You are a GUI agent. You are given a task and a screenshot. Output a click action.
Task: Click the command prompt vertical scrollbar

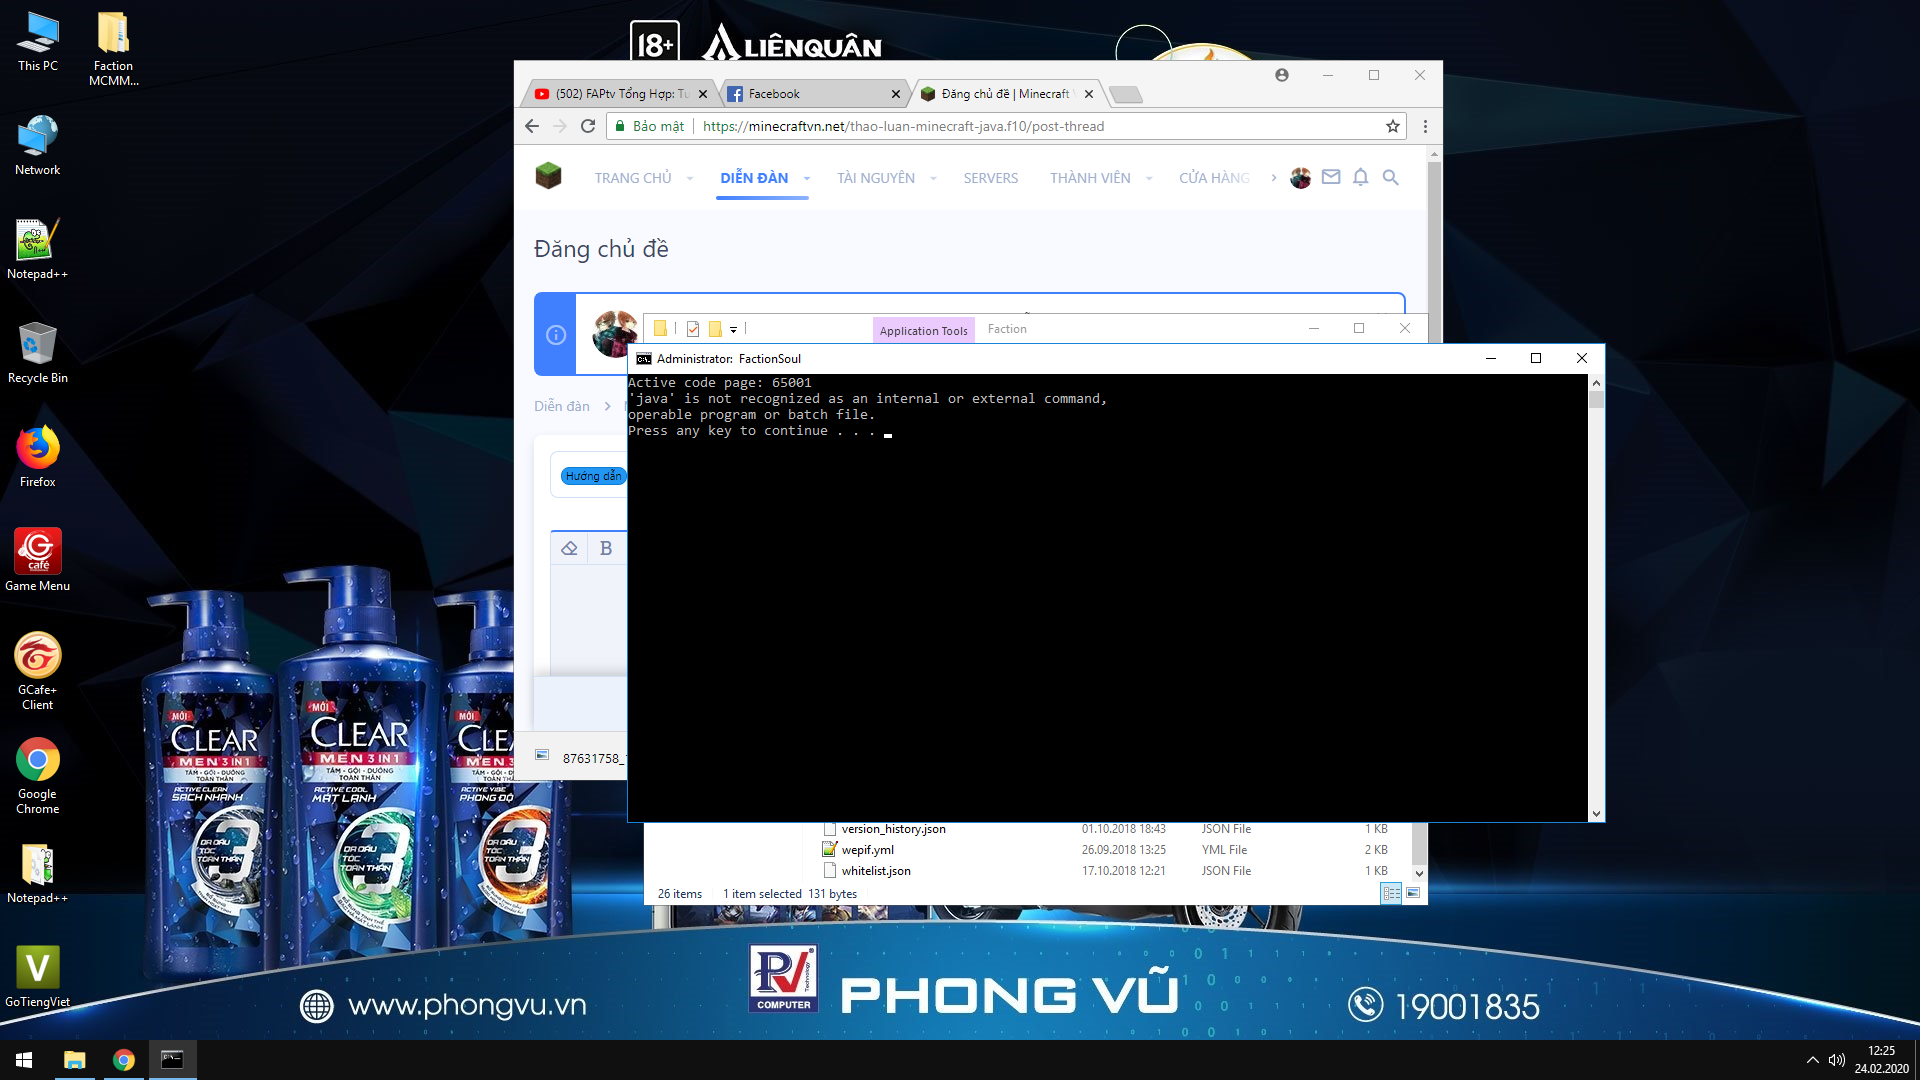tap(1596, 600)
